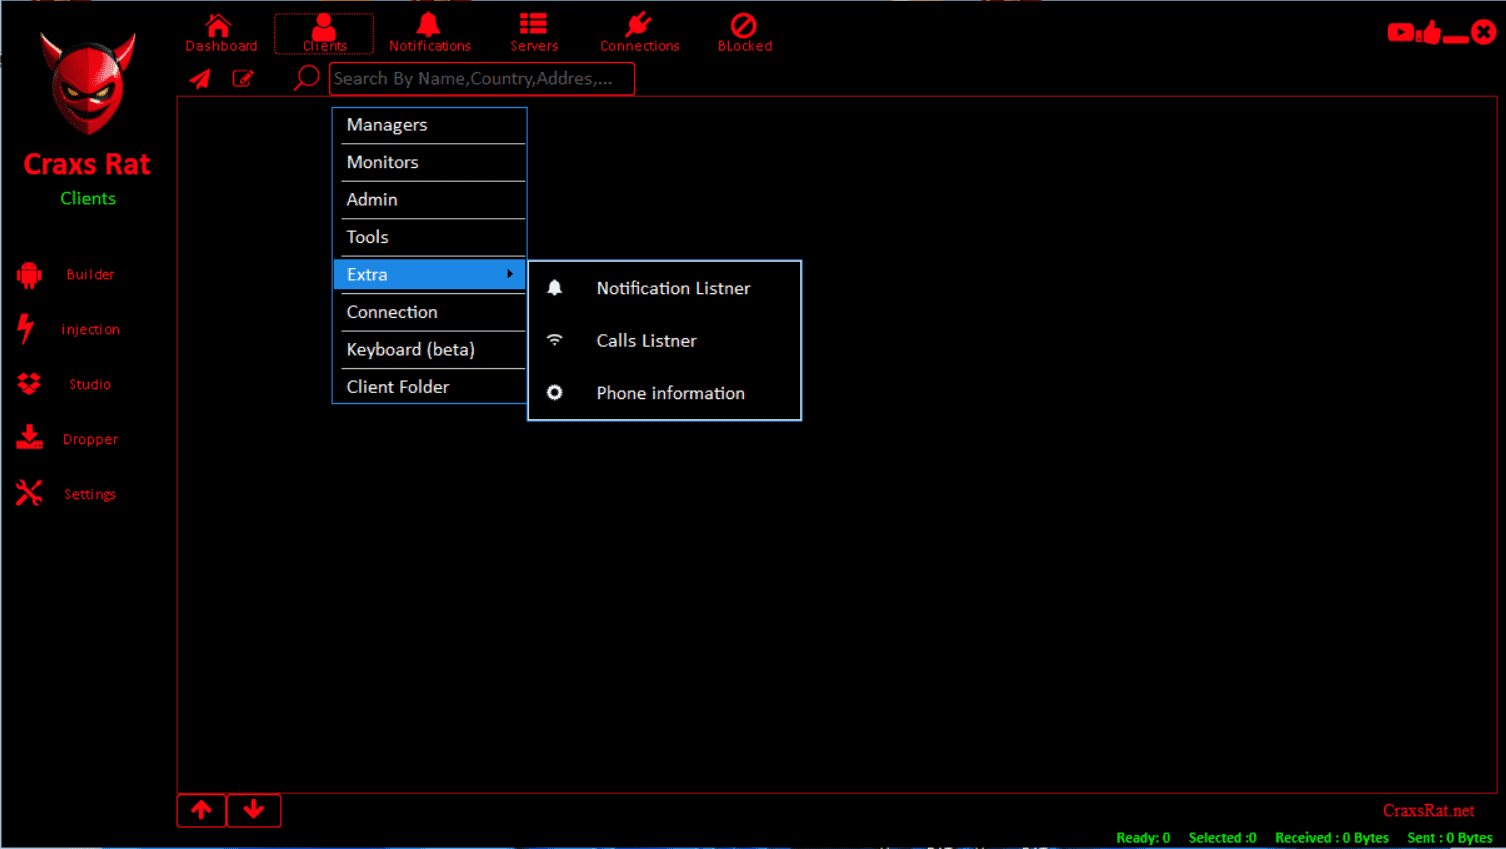Click the magnifier search icon
The height and width of the screenshot is (849, 1506).
coord(306,78)
